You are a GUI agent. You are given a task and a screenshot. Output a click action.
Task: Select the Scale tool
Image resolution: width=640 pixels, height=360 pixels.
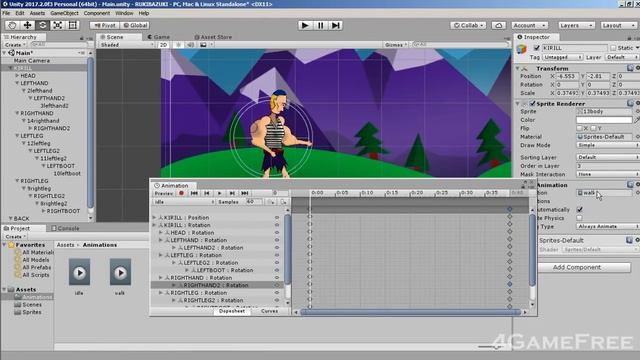tap(58, 25)
